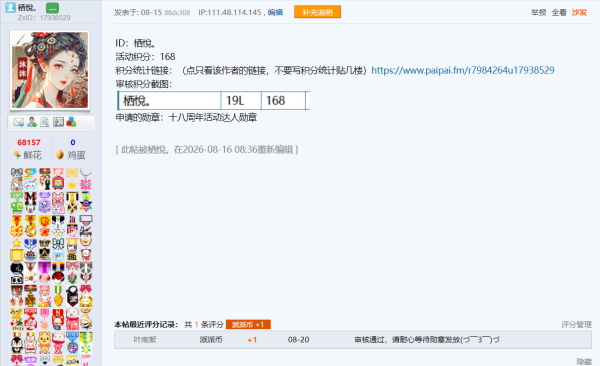Viewport: 600px width, 366px height.
Task: Click the green three-dots button beside username
Action: click(x=52, y=8)
